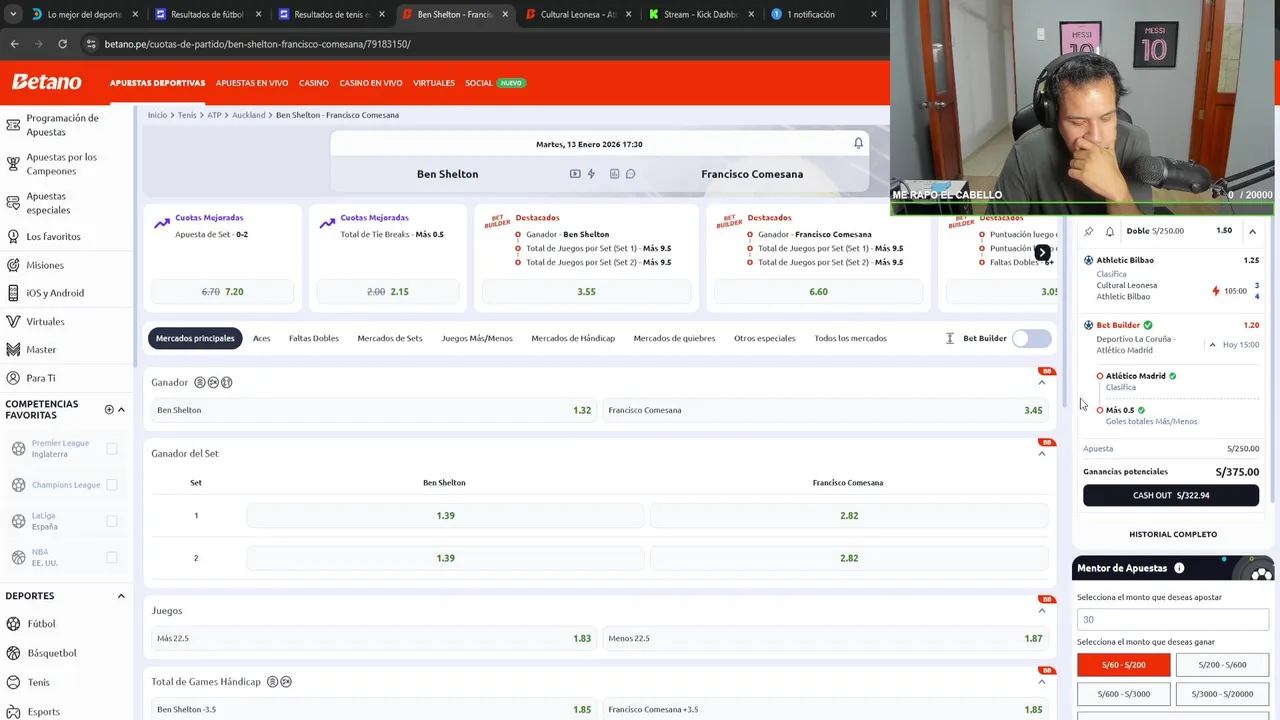Collapse Competencias Favoritas section
The image size is (1280, 720).
coord(121,409)
